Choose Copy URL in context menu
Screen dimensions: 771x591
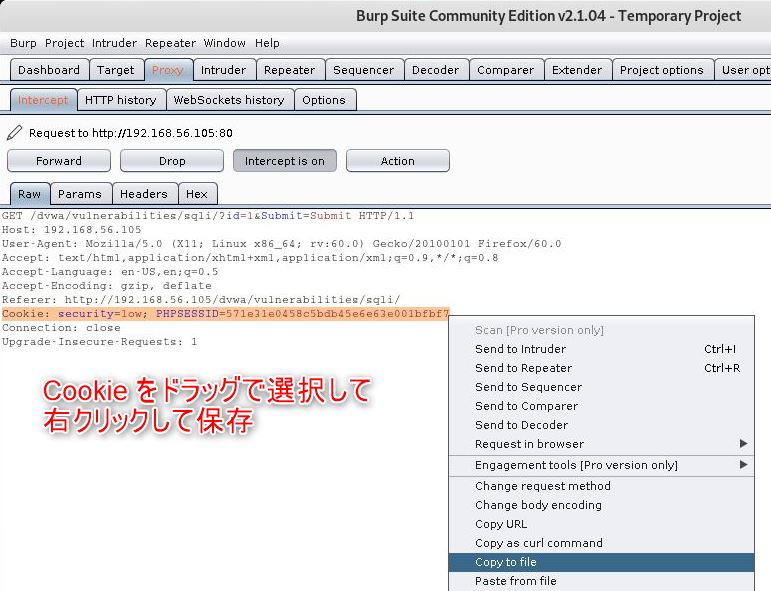(x=601, y=524)
